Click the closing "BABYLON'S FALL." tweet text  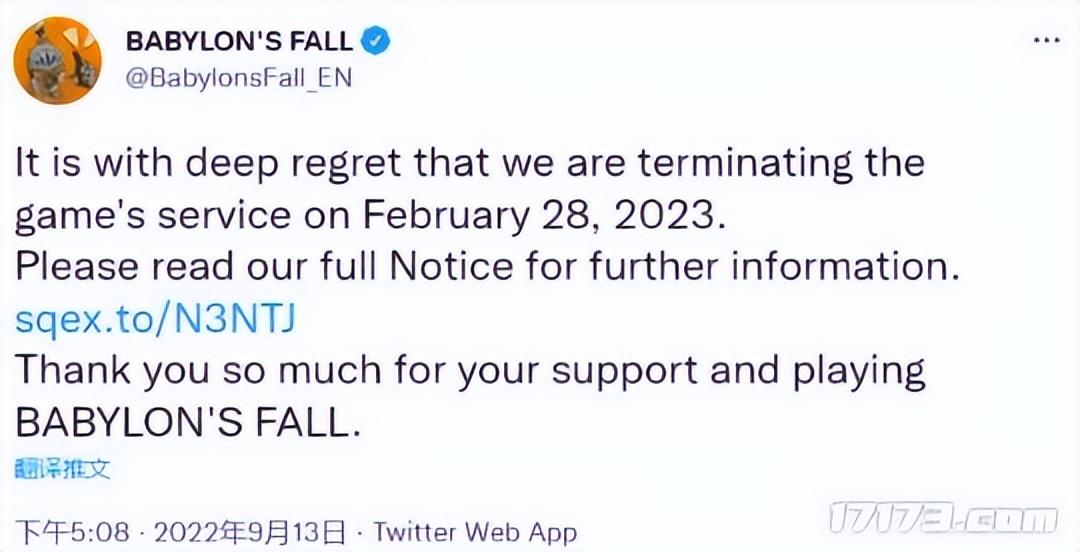pos(186,423)
